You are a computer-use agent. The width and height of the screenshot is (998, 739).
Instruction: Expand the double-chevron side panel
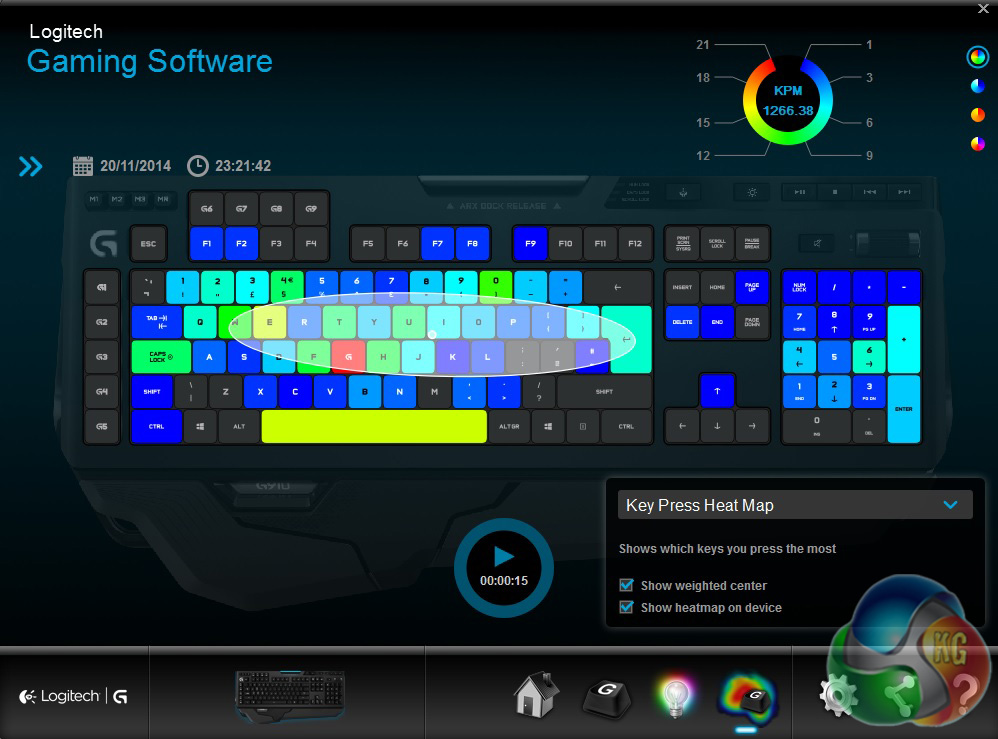[x=31, y=166]
